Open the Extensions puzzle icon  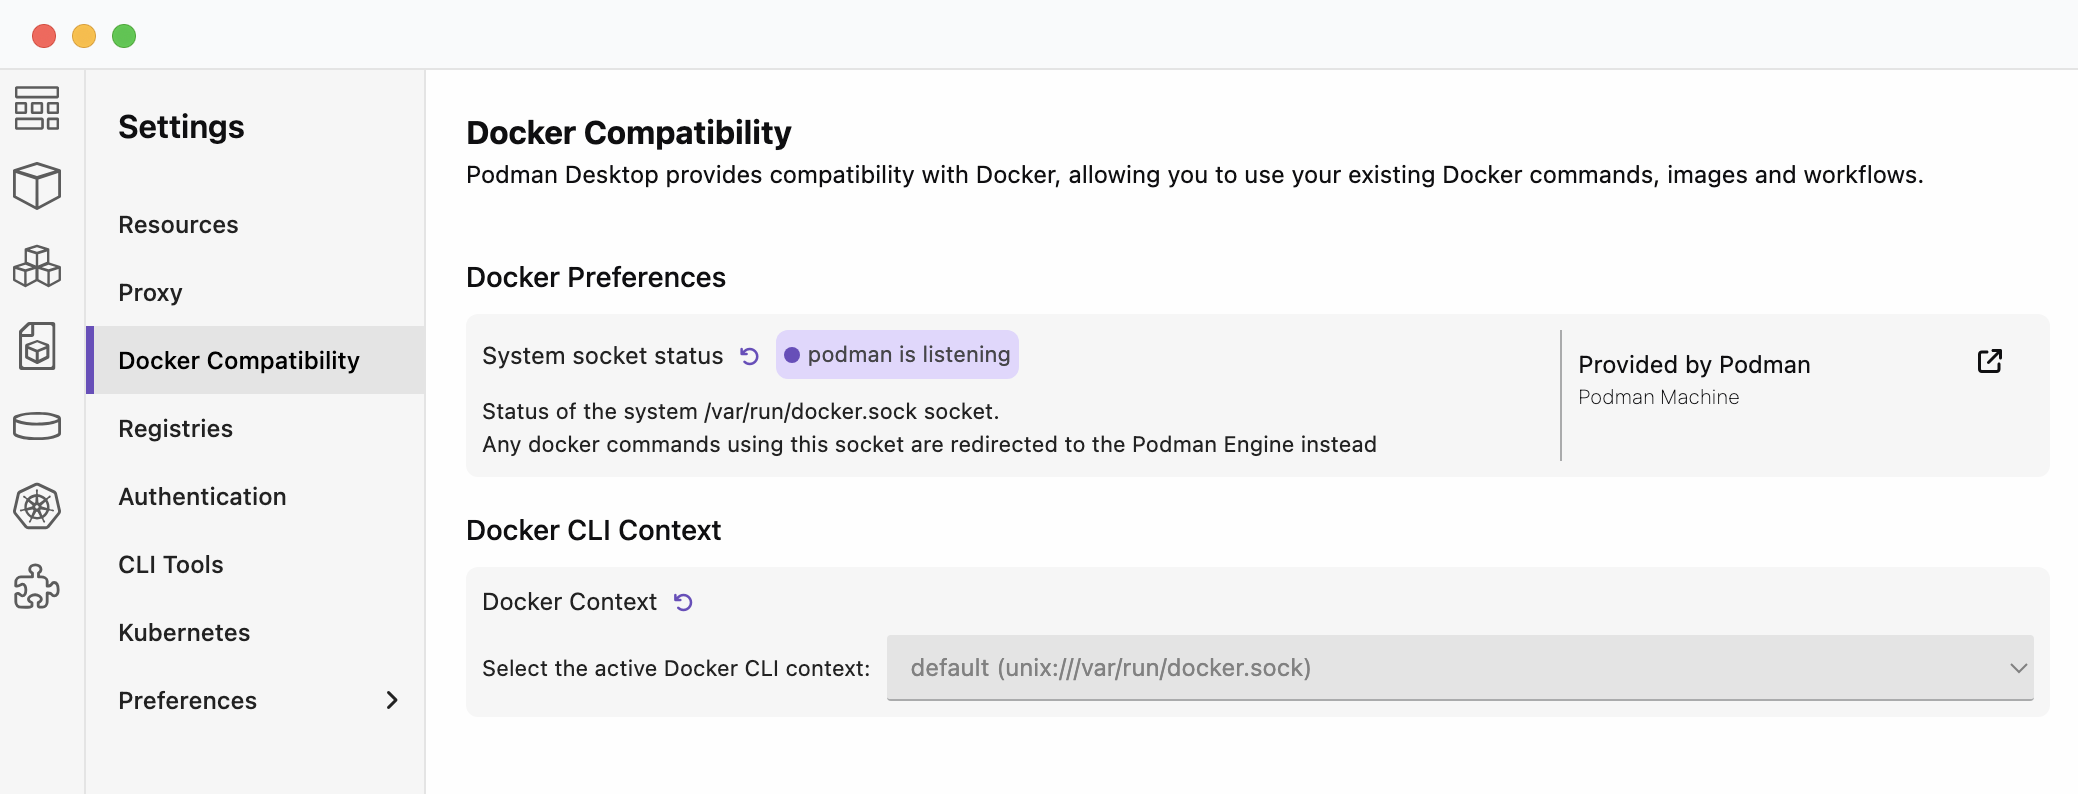[x=37, y=586]
